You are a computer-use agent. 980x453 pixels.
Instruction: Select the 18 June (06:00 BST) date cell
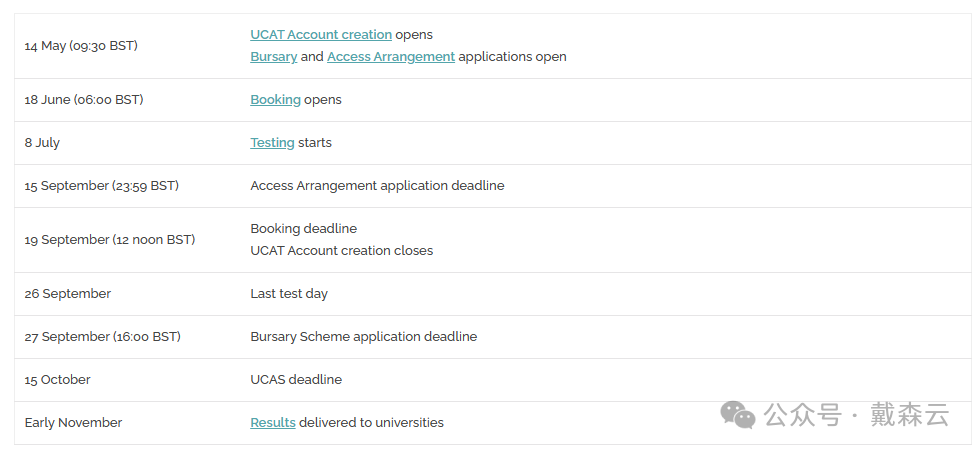pyautogui.click(x=84, y=100)
